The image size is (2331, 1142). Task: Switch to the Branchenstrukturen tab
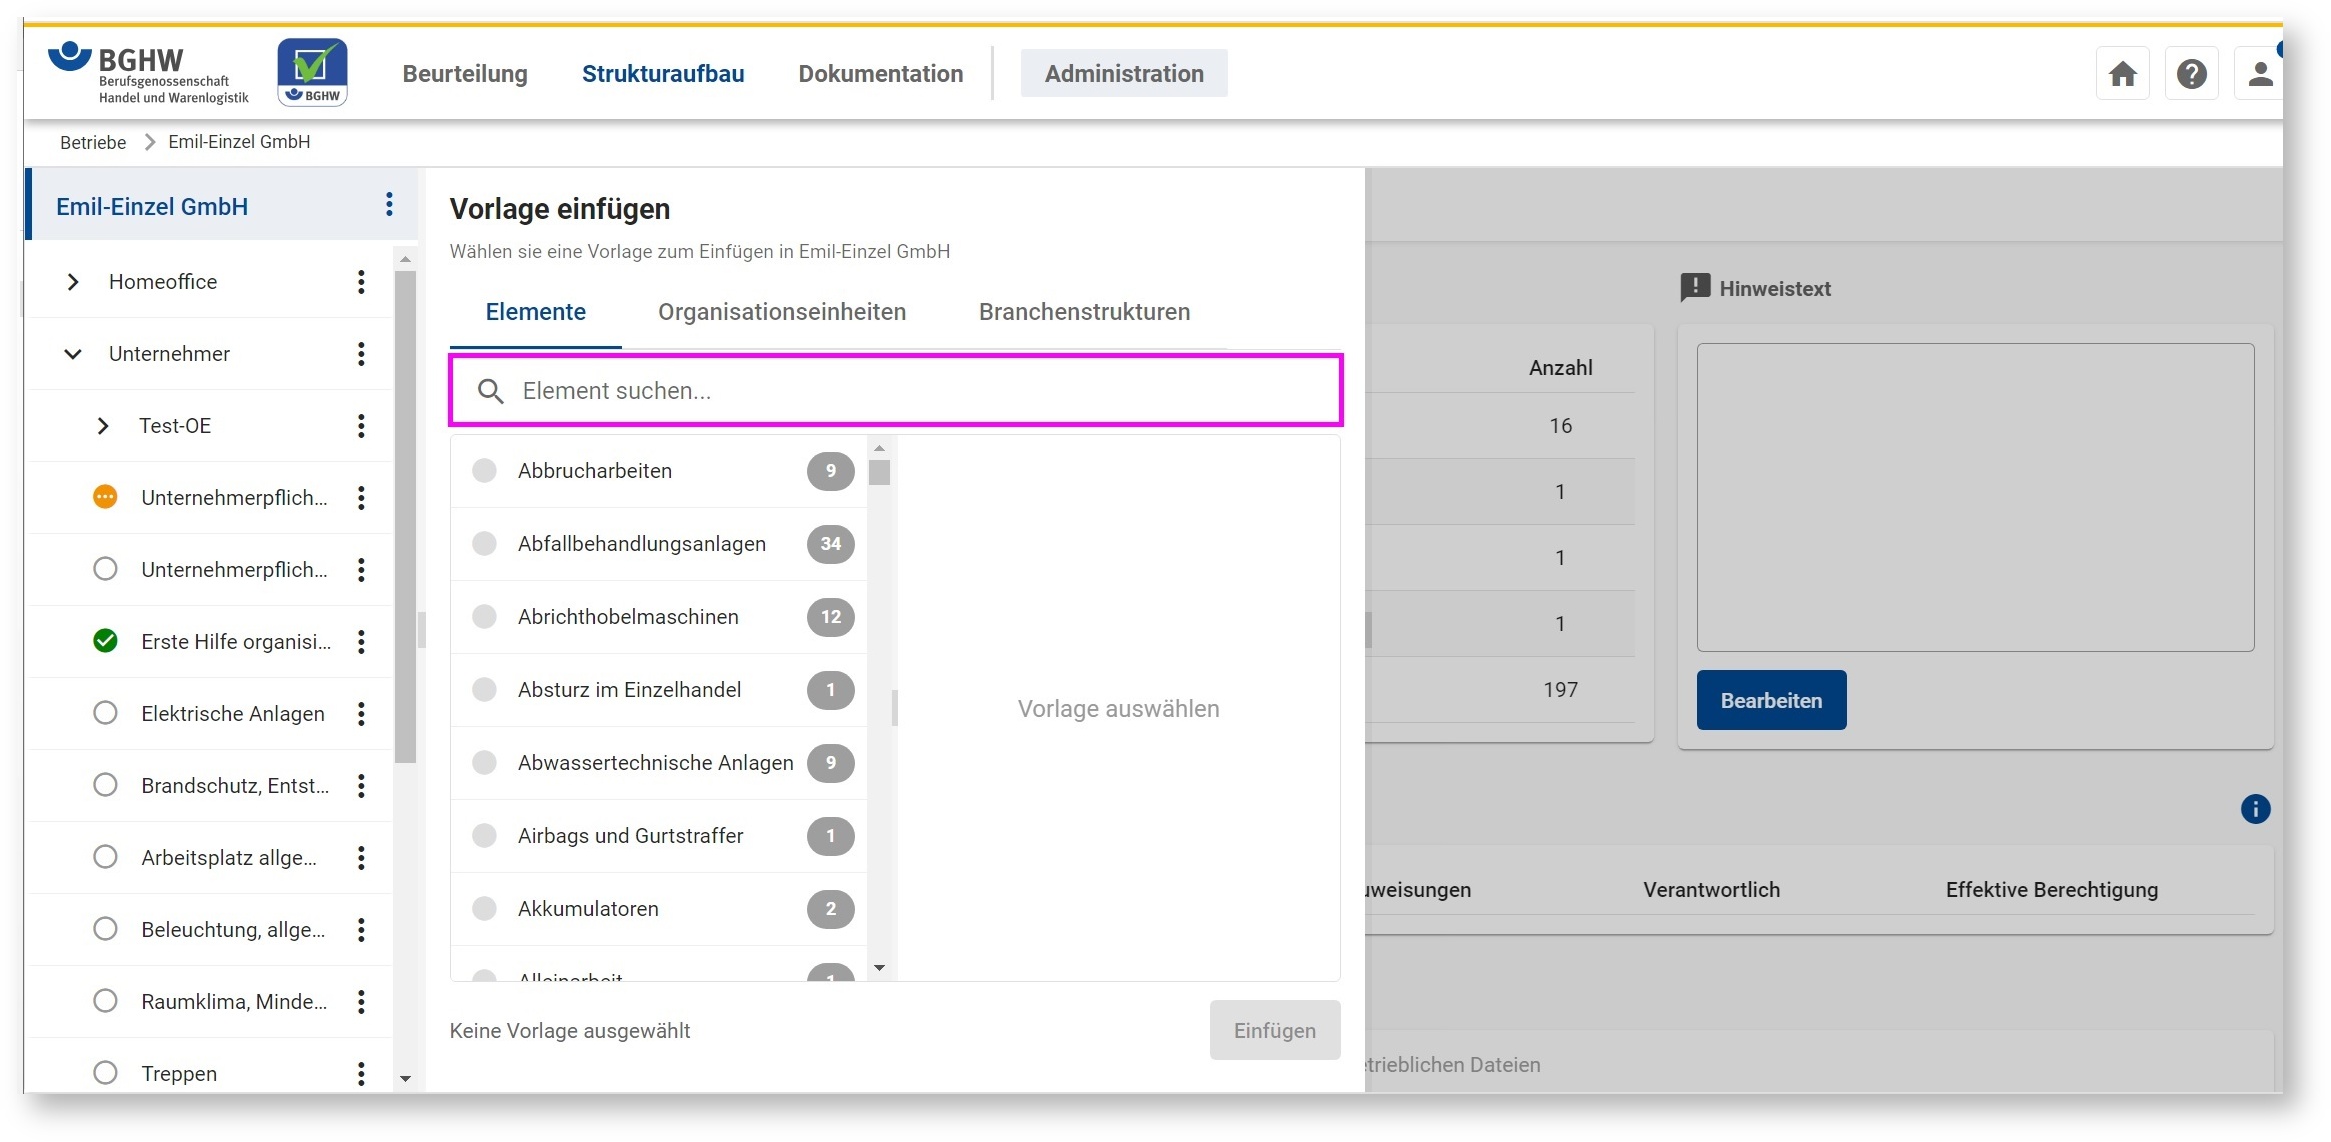[1084, 312]
